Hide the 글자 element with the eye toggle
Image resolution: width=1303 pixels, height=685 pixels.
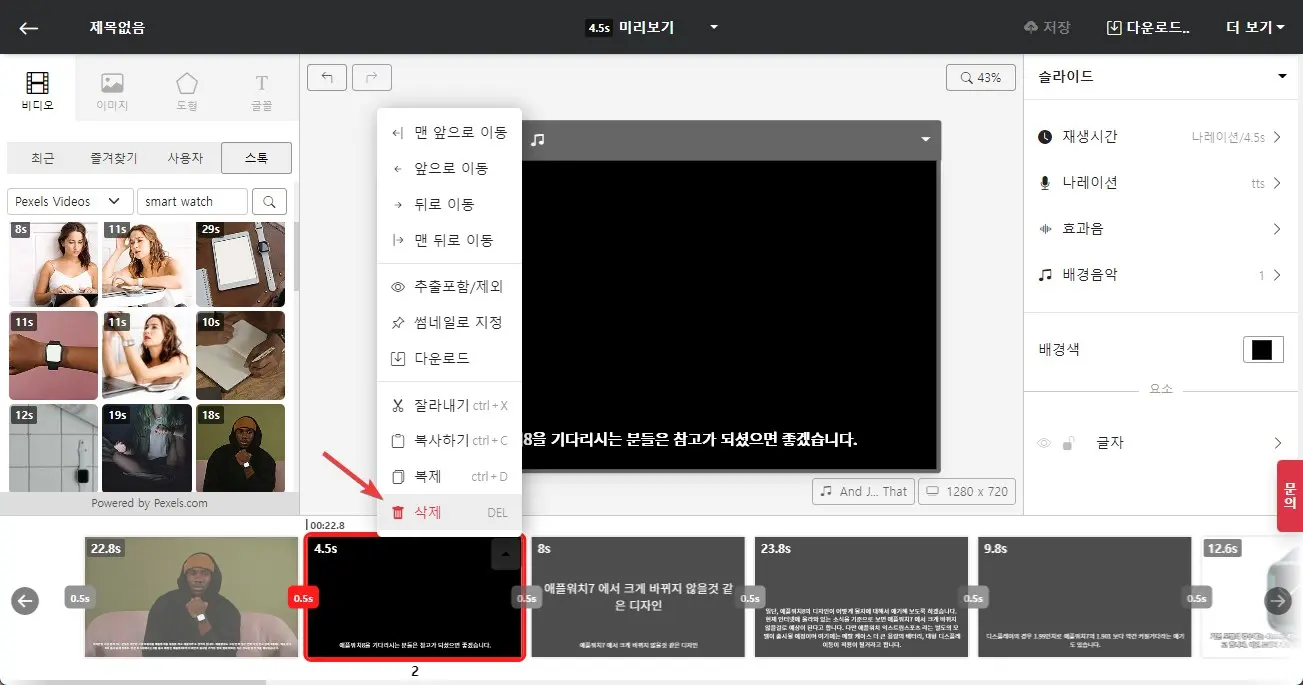coord(1043,443)
